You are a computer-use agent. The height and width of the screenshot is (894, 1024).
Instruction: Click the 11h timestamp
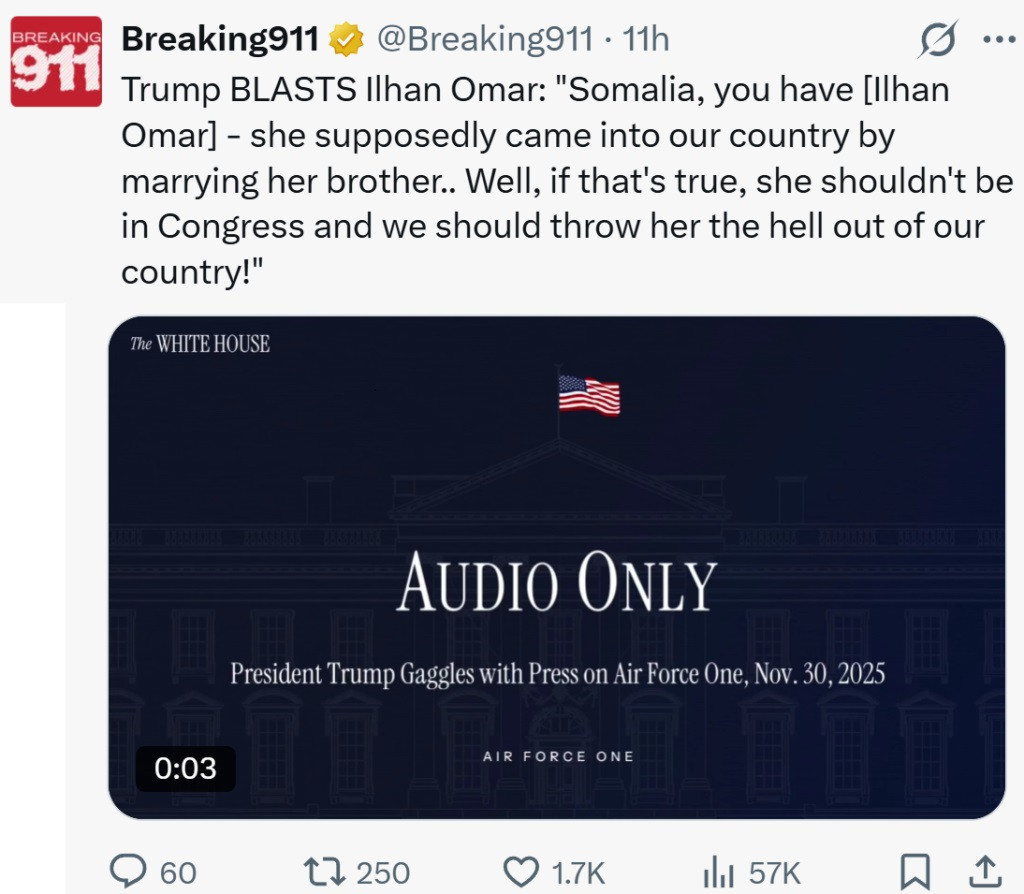[646, 40]
